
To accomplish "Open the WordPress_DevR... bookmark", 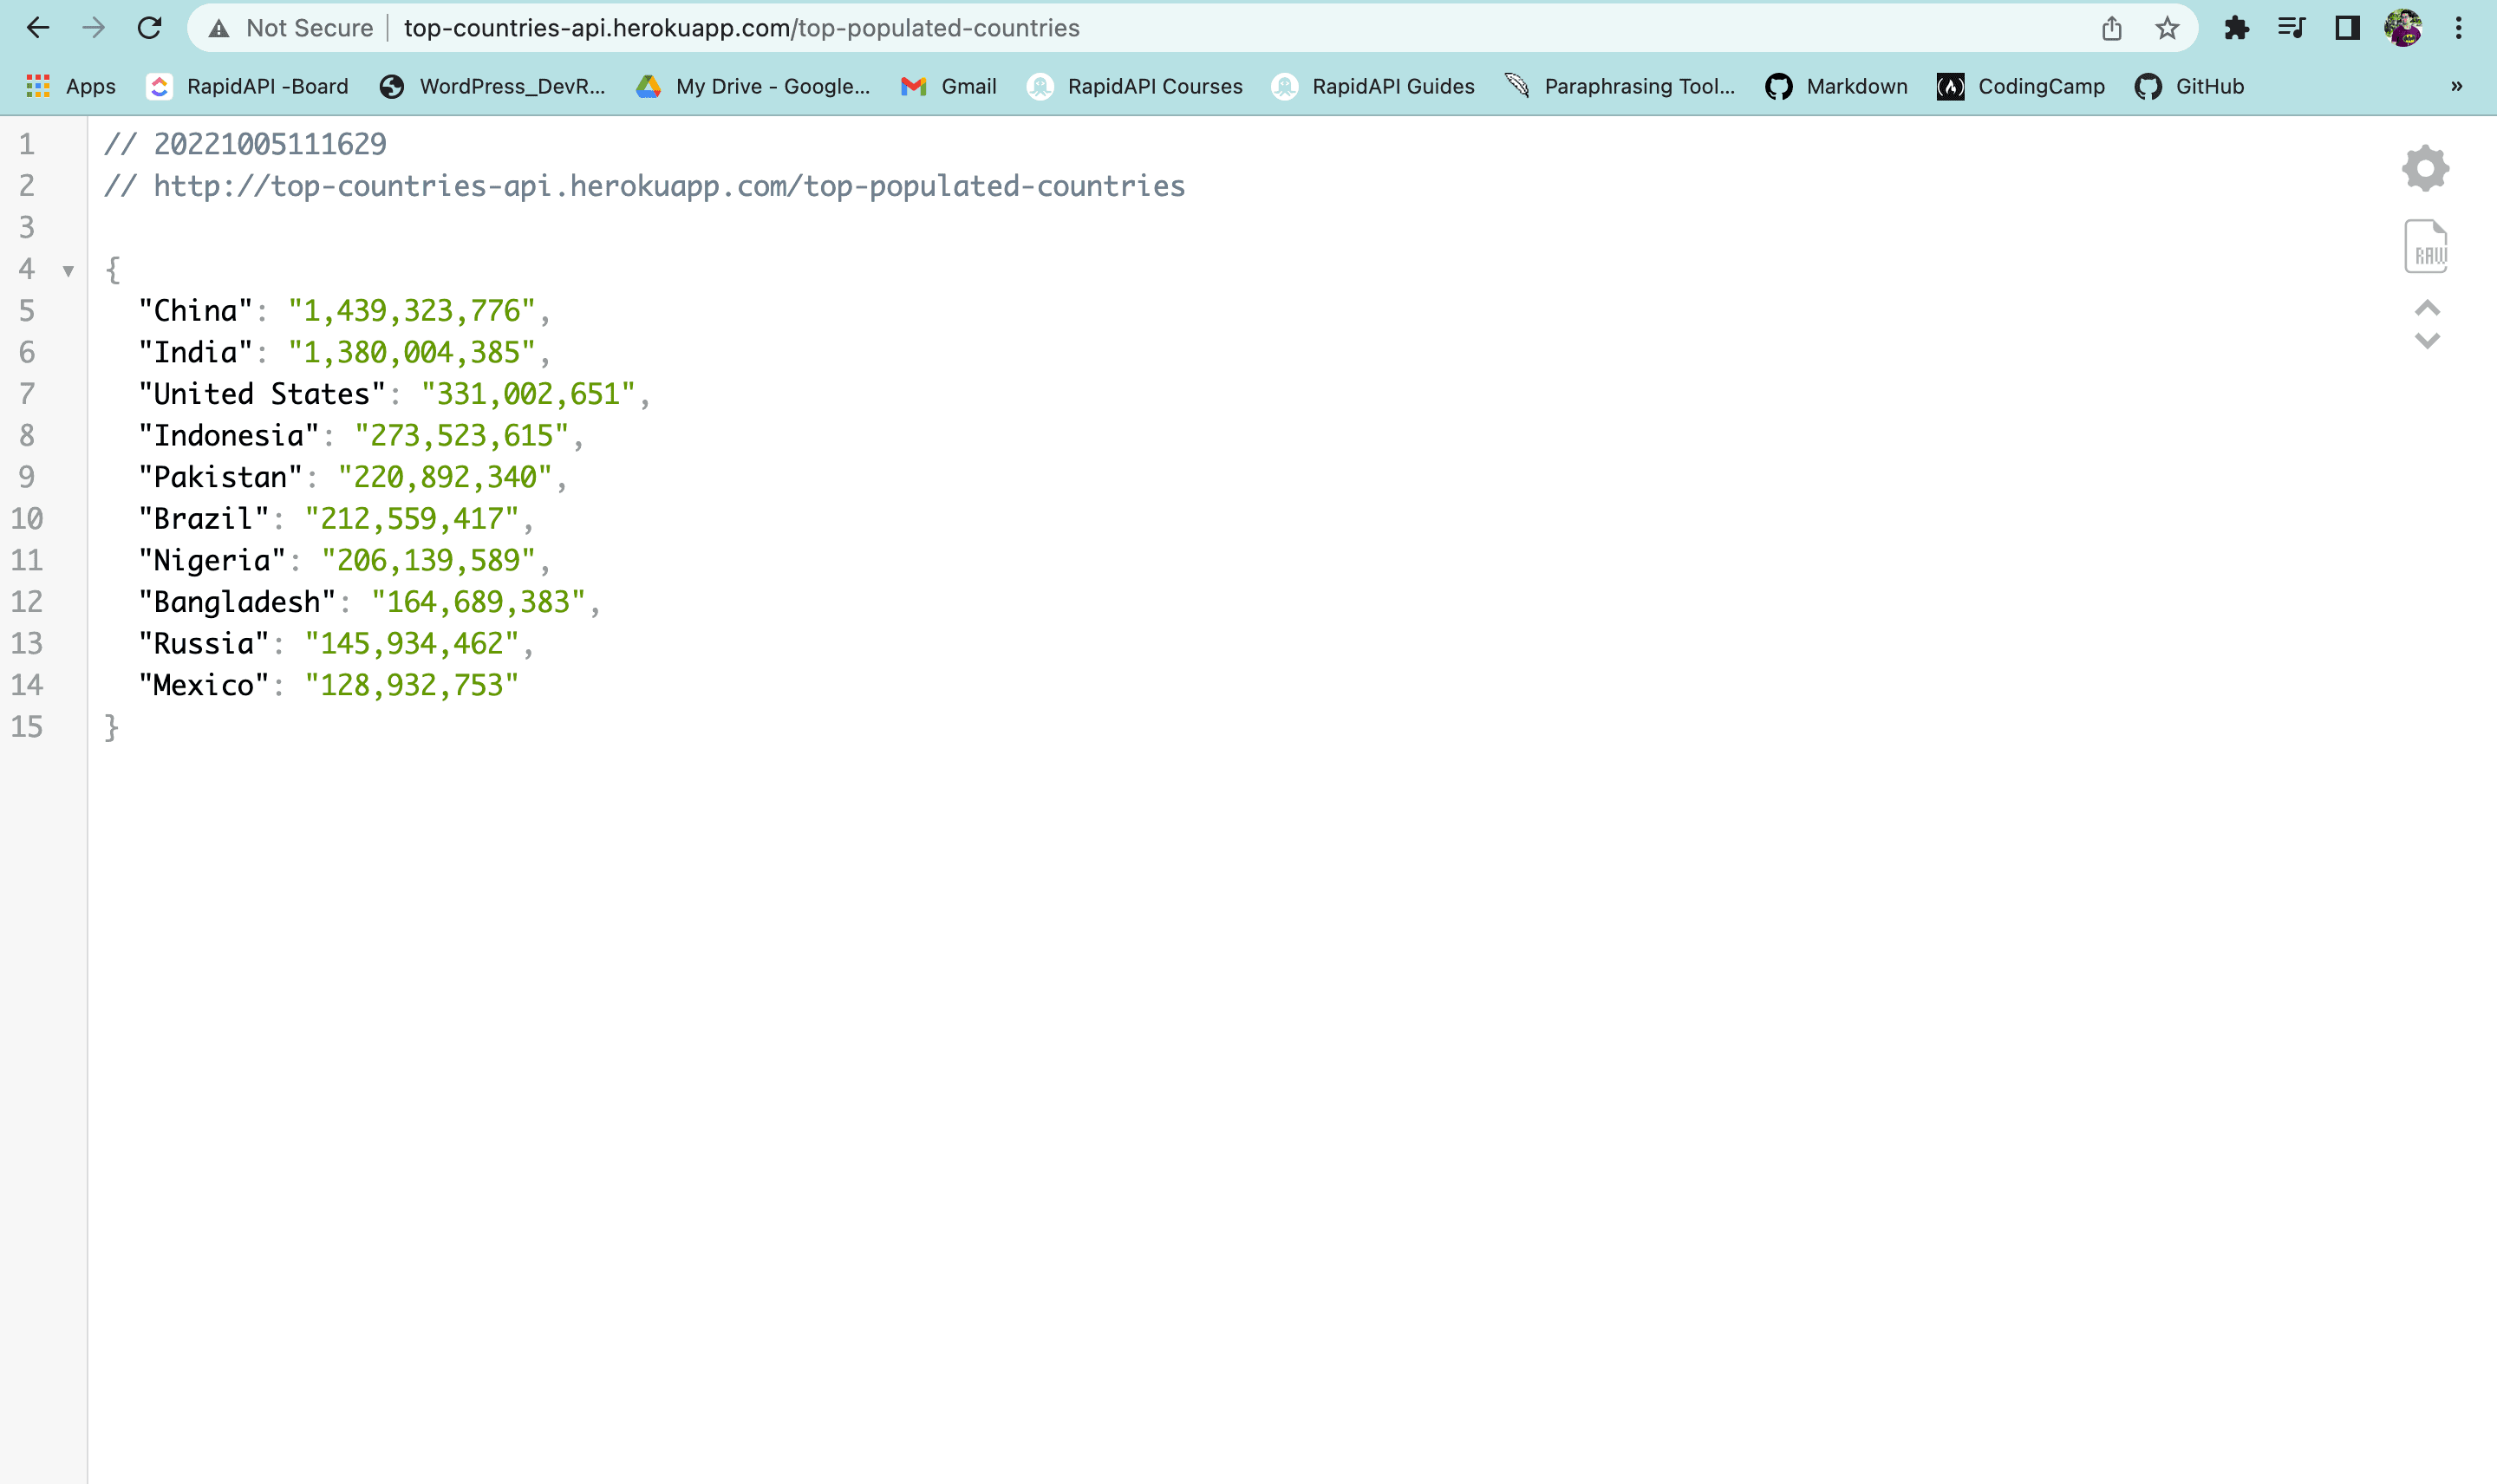I will point(492,86).
